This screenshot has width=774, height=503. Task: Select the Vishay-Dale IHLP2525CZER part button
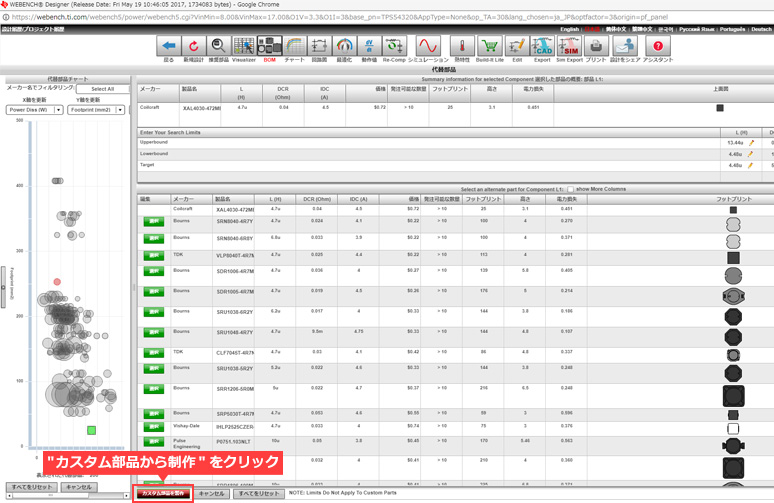(154, 426)
